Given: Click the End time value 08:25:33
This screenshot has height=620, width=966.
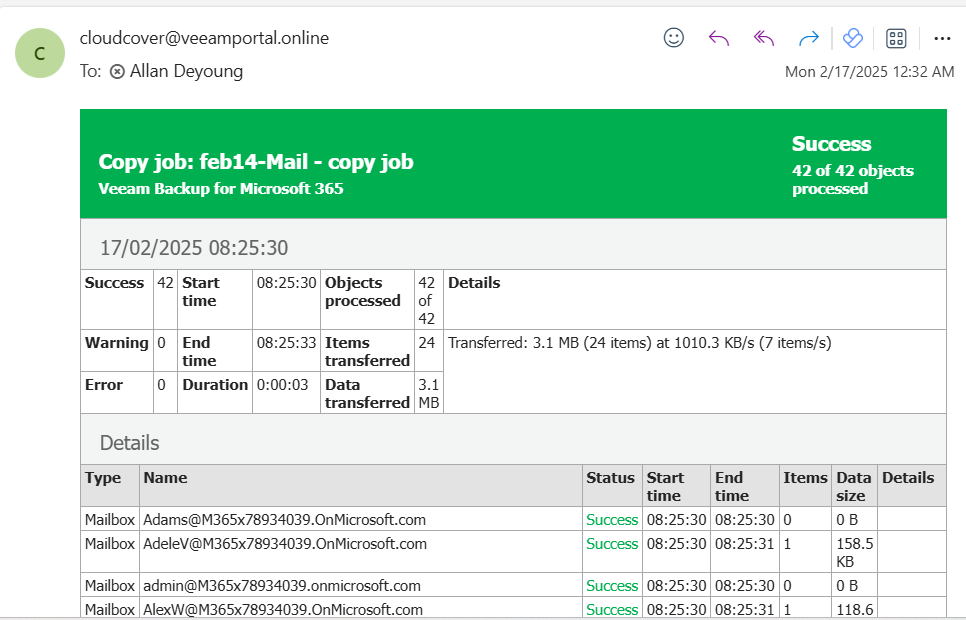Looking at the screenshot, I should click(x=286, y=343).
